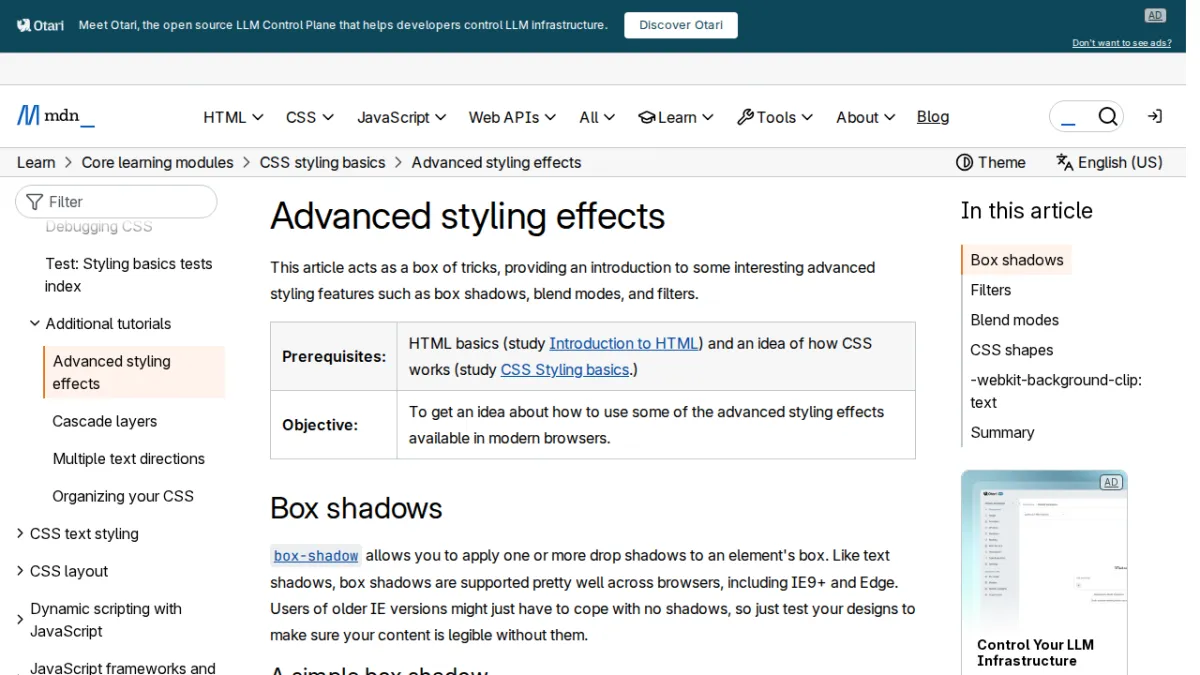Click the AD badge in top banner
Screen dimensions: 1200x675
pos(1155,15)
